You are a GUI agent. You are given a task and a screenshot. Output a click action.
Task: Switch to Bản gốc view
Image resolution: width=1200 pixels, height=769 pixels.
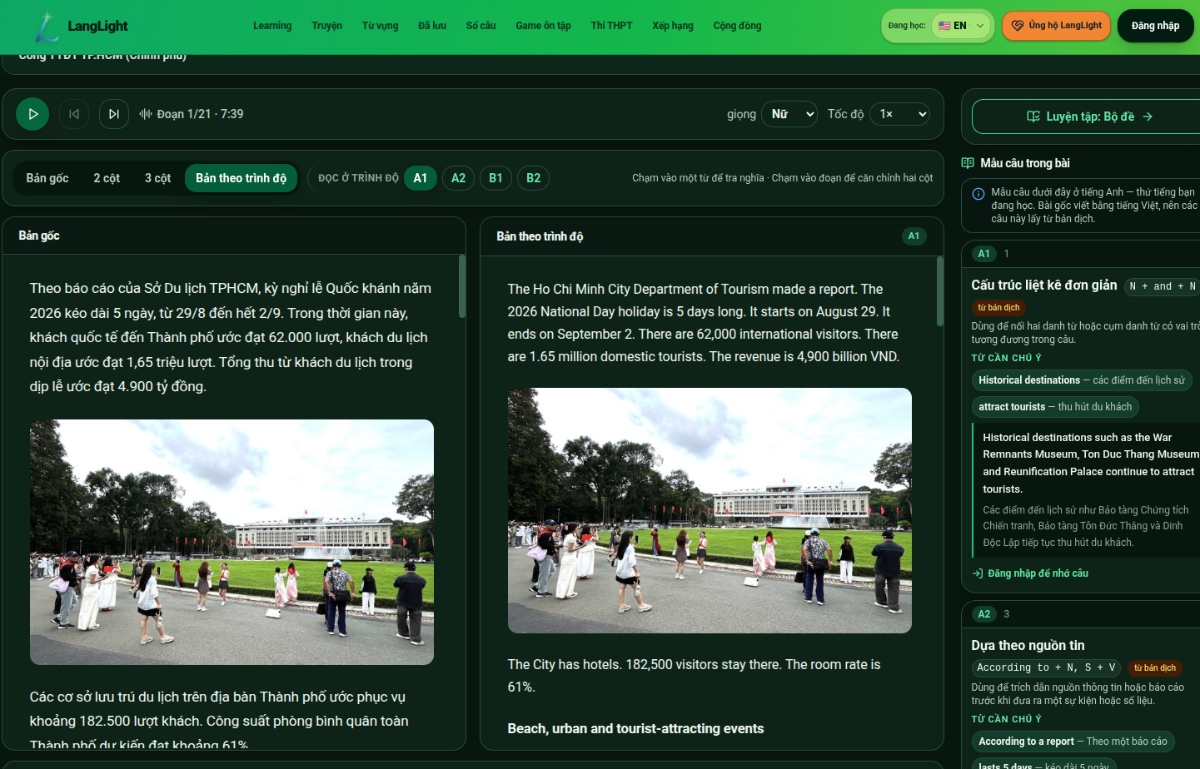pyautogui.click(x=47, y=178)
